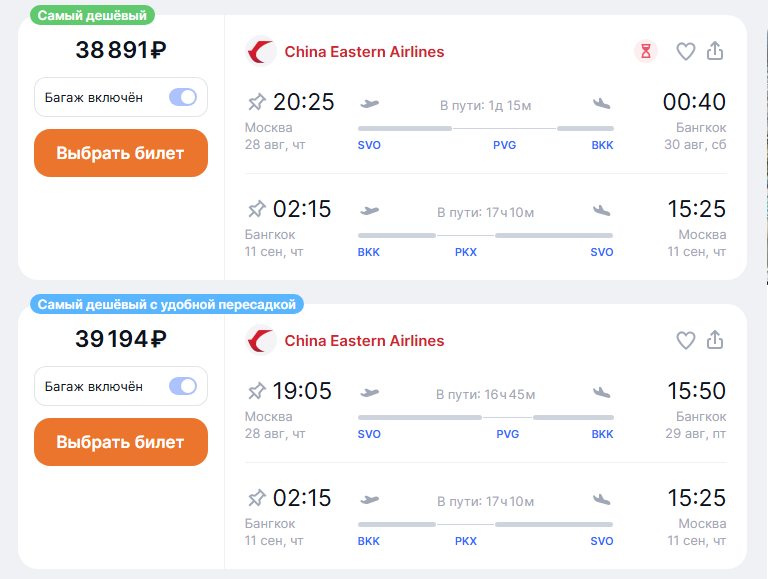This screenshot has width=768, height=579.
Task: Click China Eastern Airlines name in first ticket
Action: tap(364, 52)
